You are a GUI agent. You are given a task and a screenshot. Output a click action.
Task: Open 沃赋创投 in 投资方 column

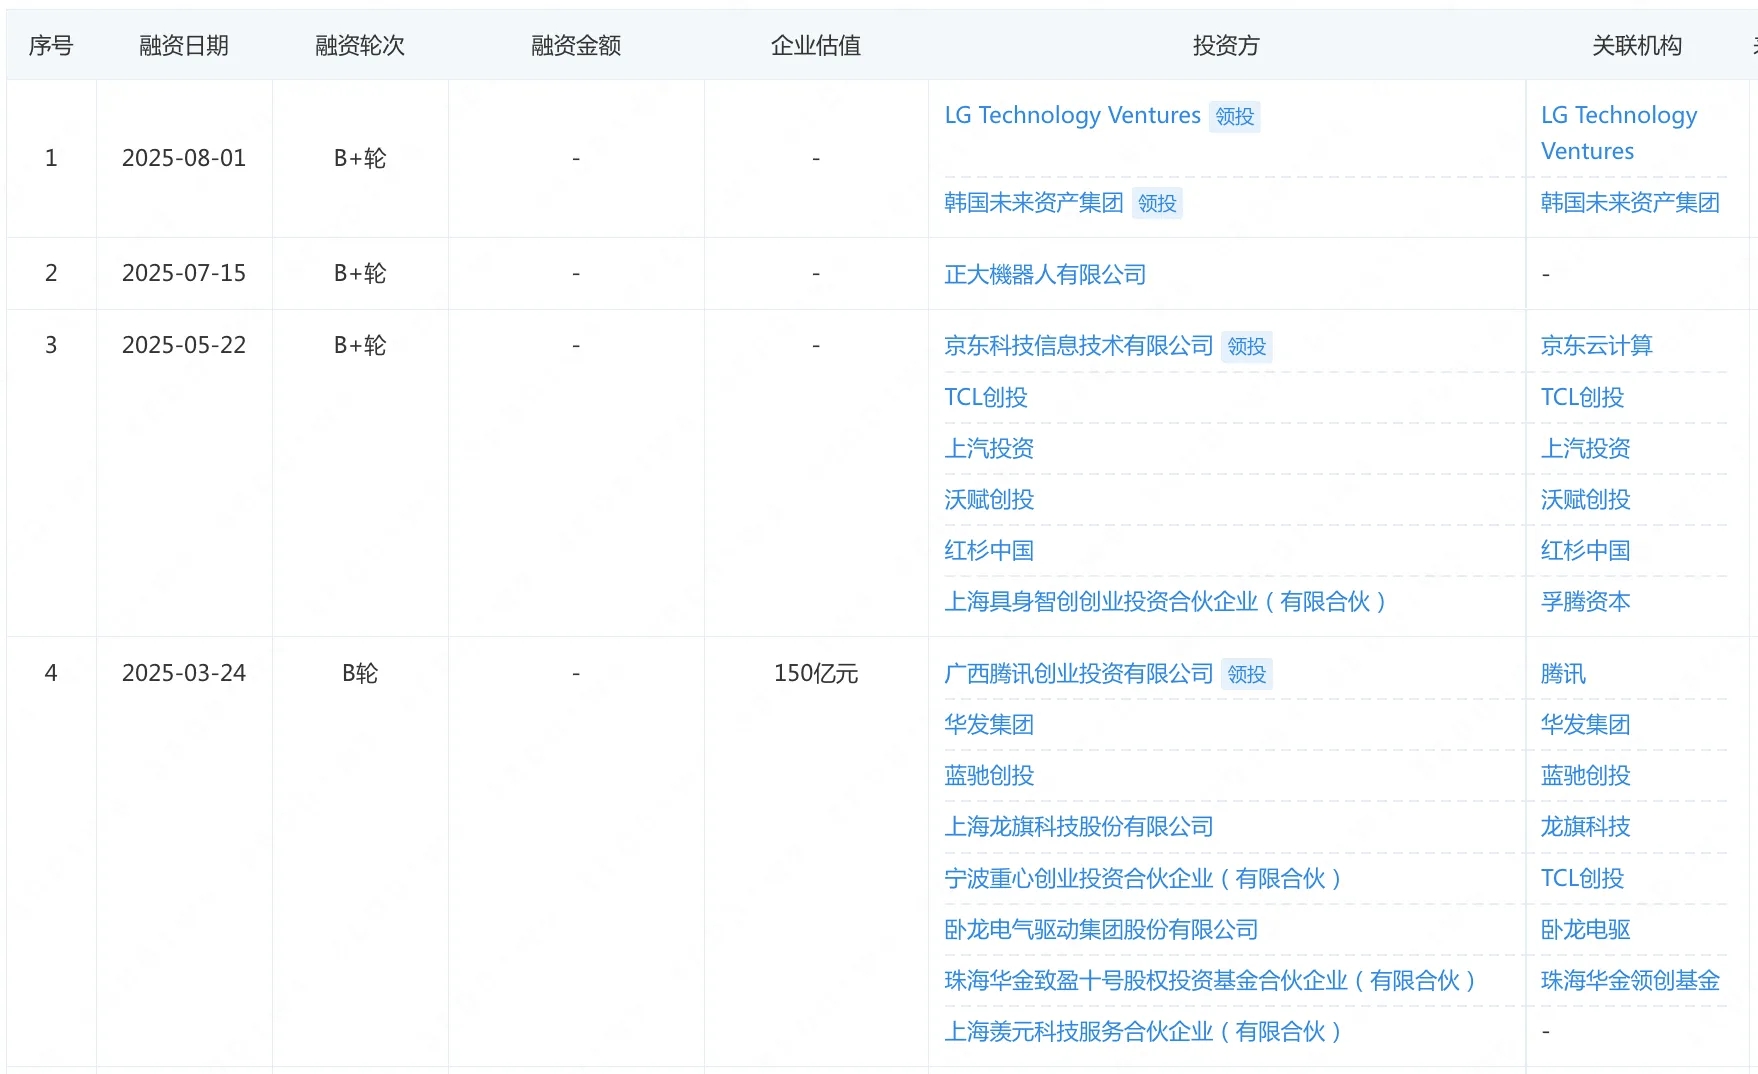989,499
